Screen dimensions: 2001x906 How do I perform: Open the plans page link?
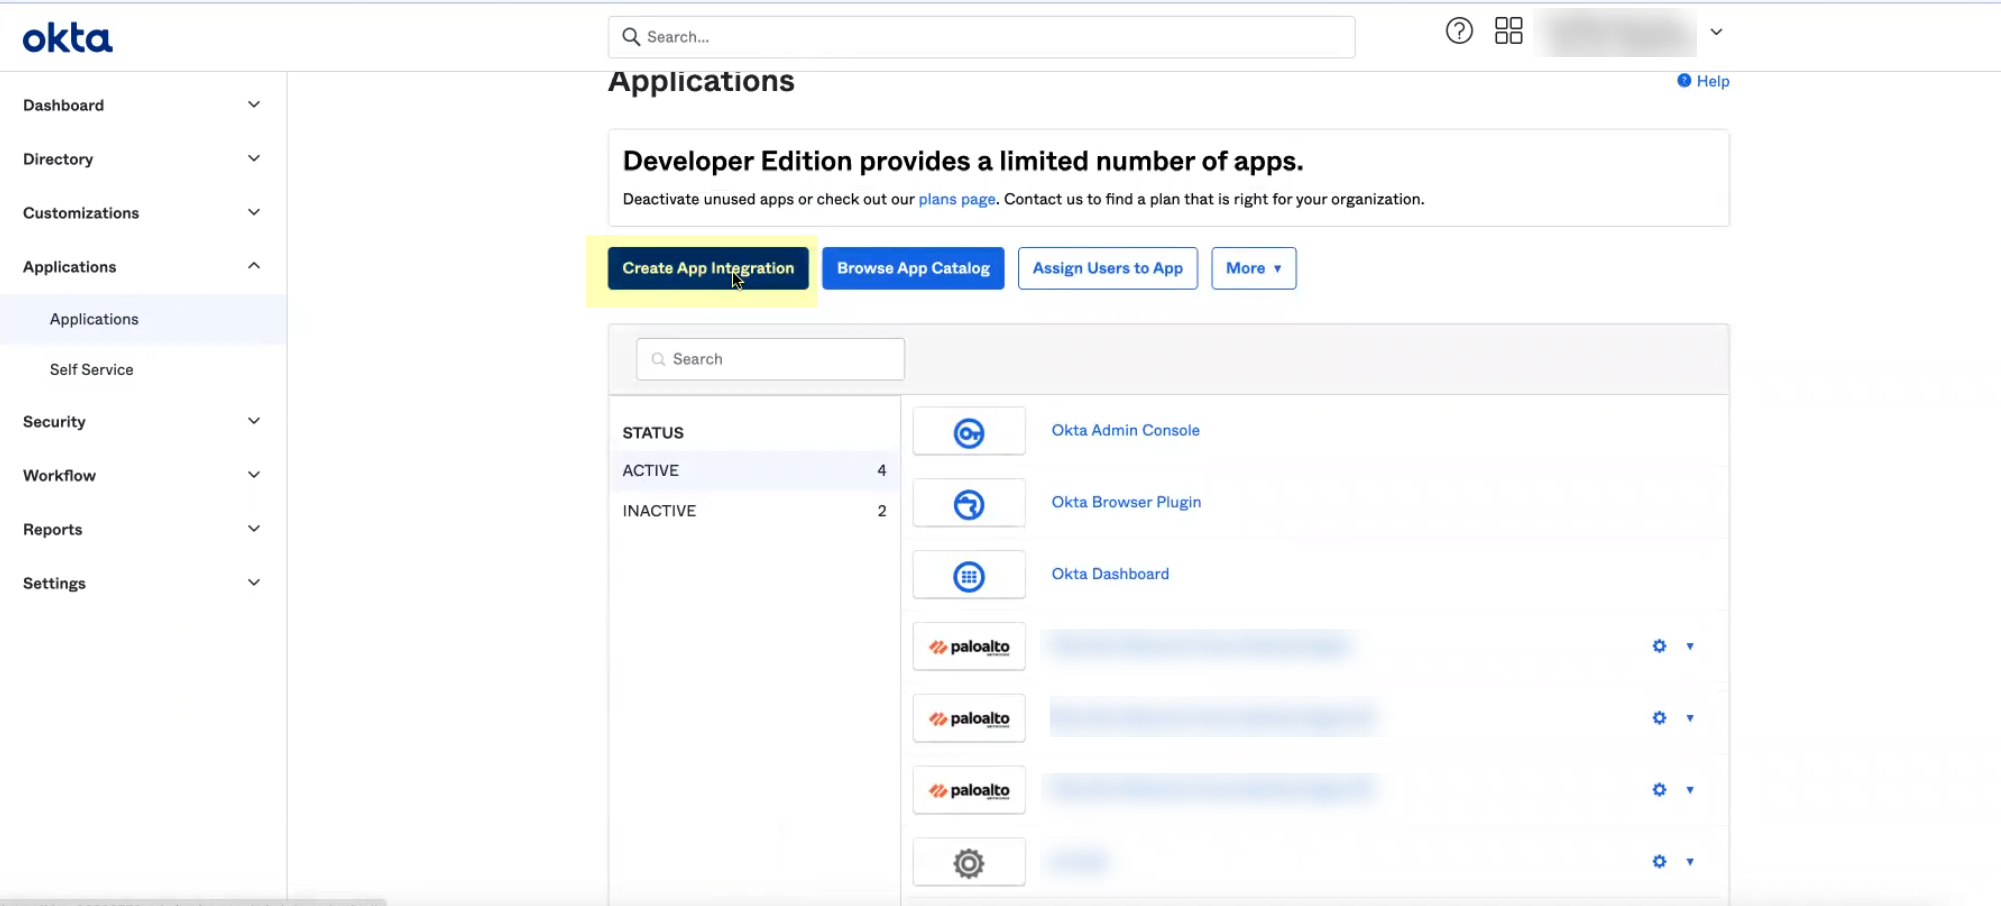[x=956, y=199]
